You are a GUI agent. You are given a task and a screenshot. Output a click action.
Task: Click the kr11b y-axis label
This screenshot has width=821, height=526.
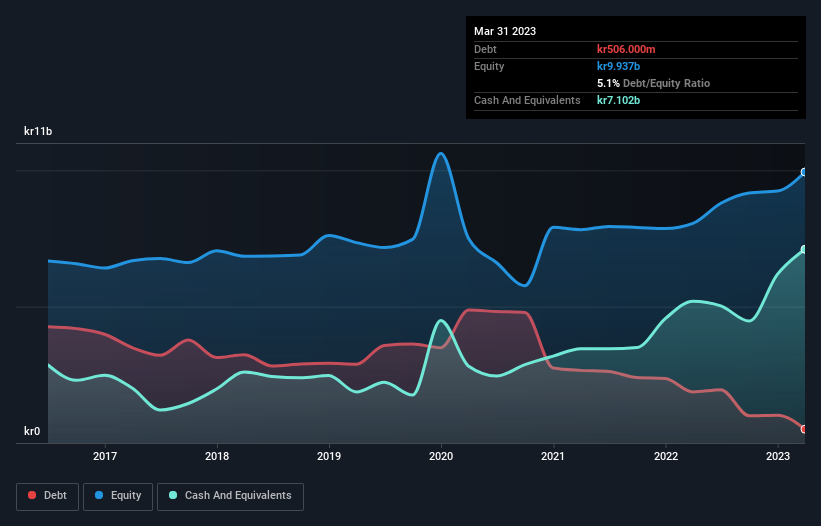(38, 131)
